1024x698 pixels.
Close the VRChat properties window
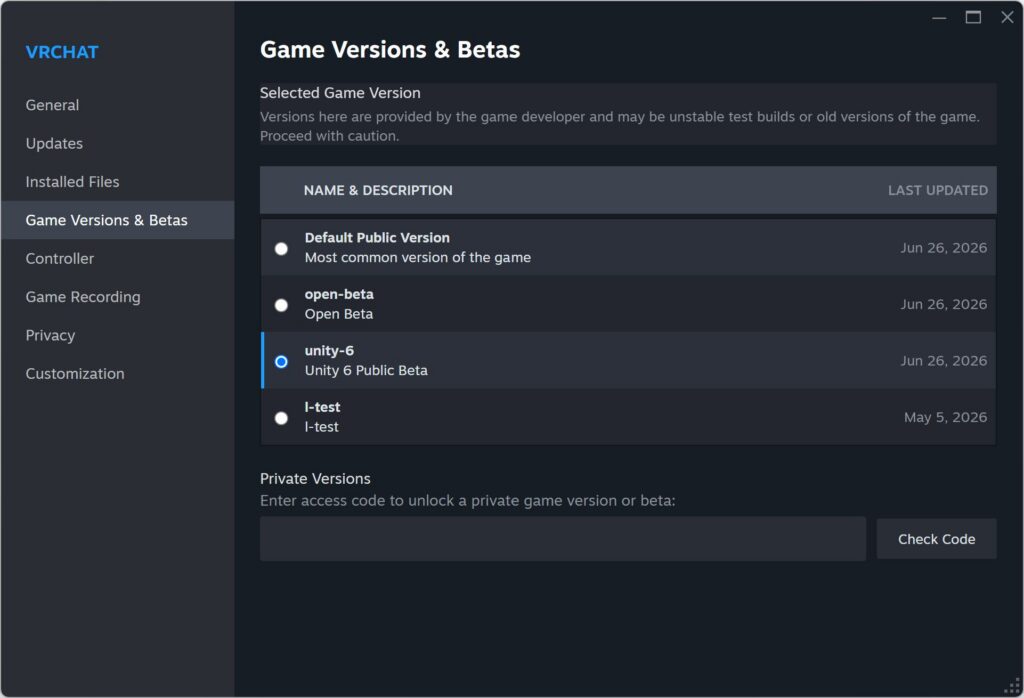pyautogui.click(x=1007, y=18)
